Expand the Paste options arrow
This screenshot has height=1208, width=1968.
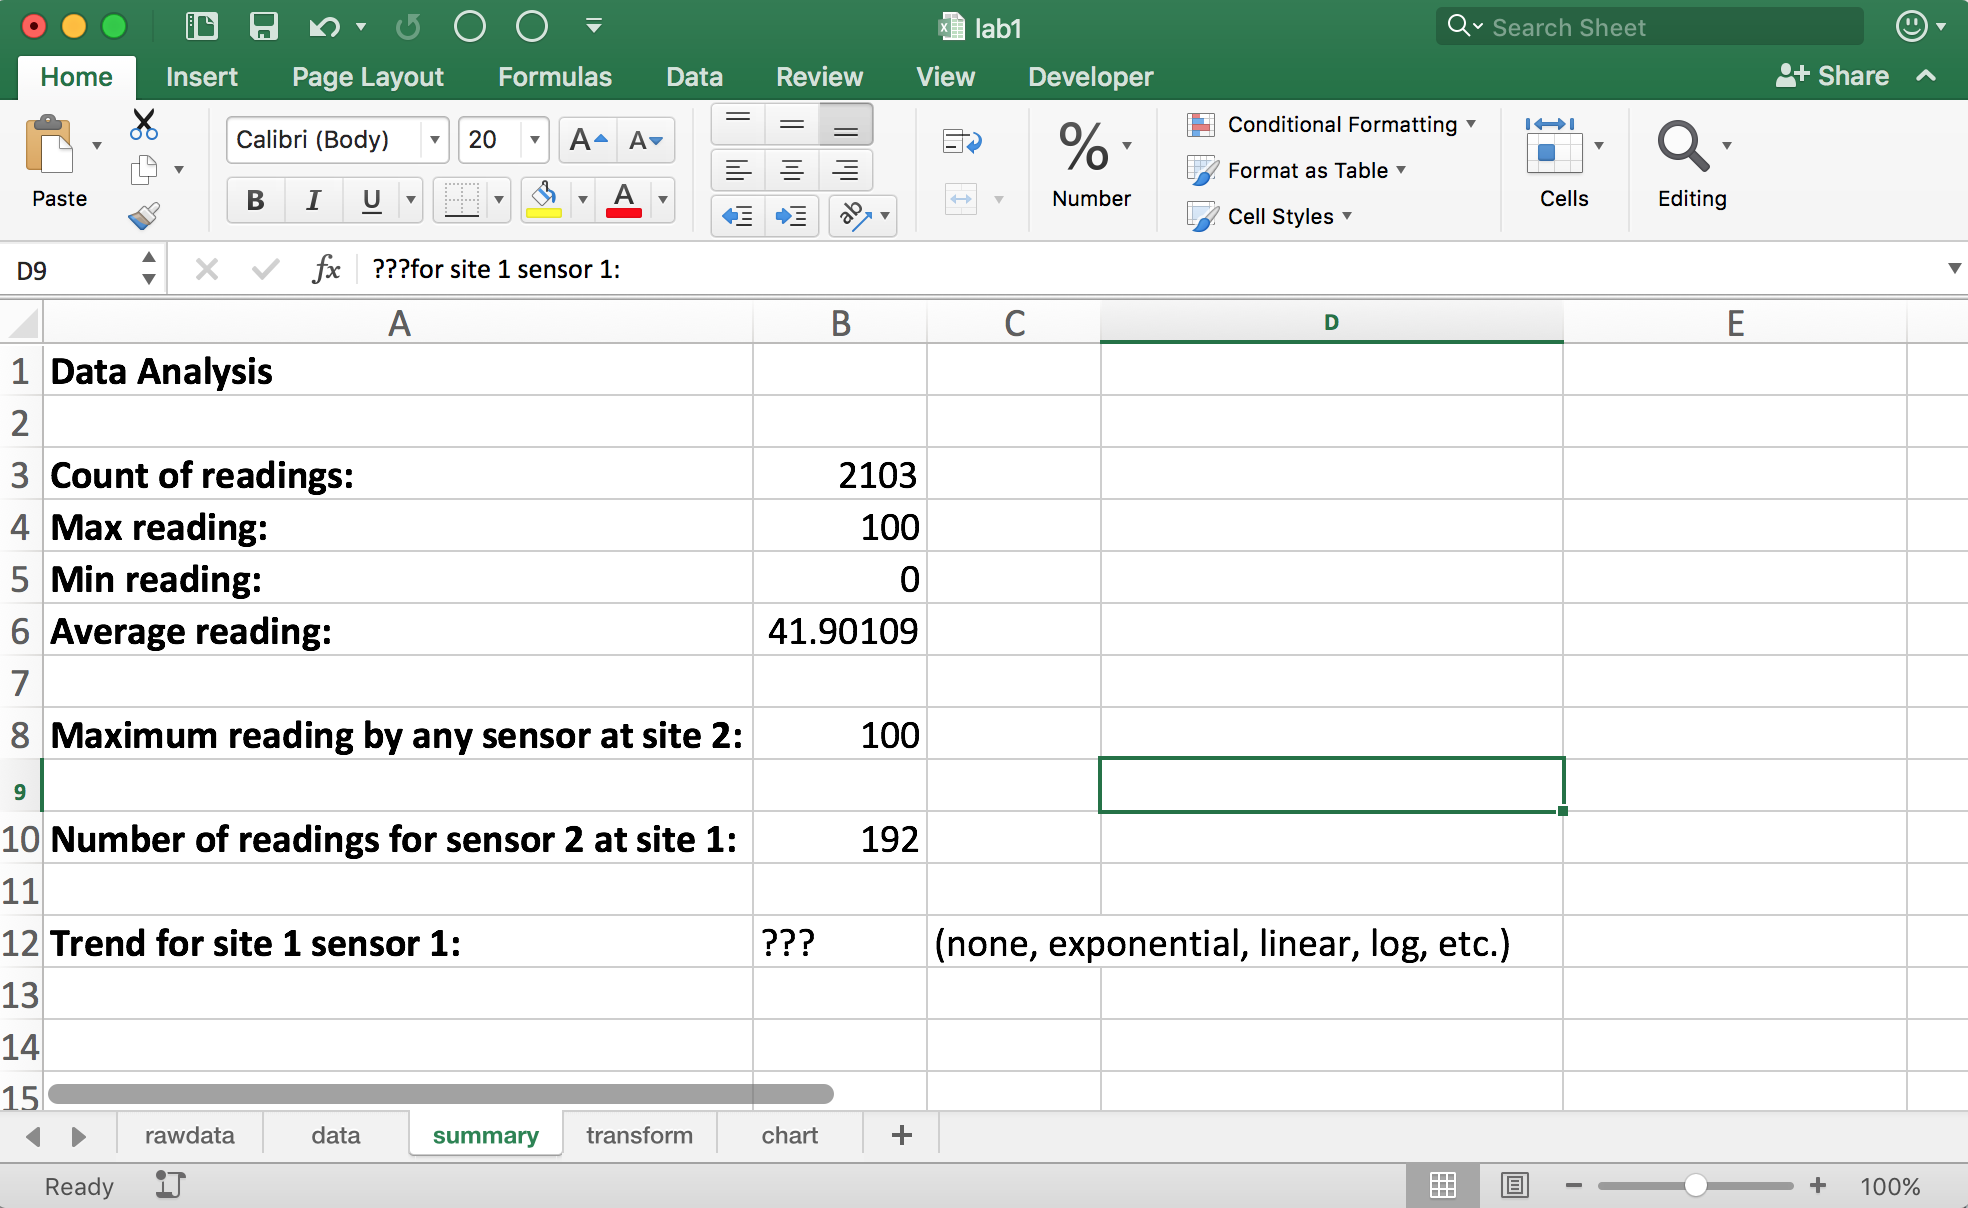tap(97, 146)
